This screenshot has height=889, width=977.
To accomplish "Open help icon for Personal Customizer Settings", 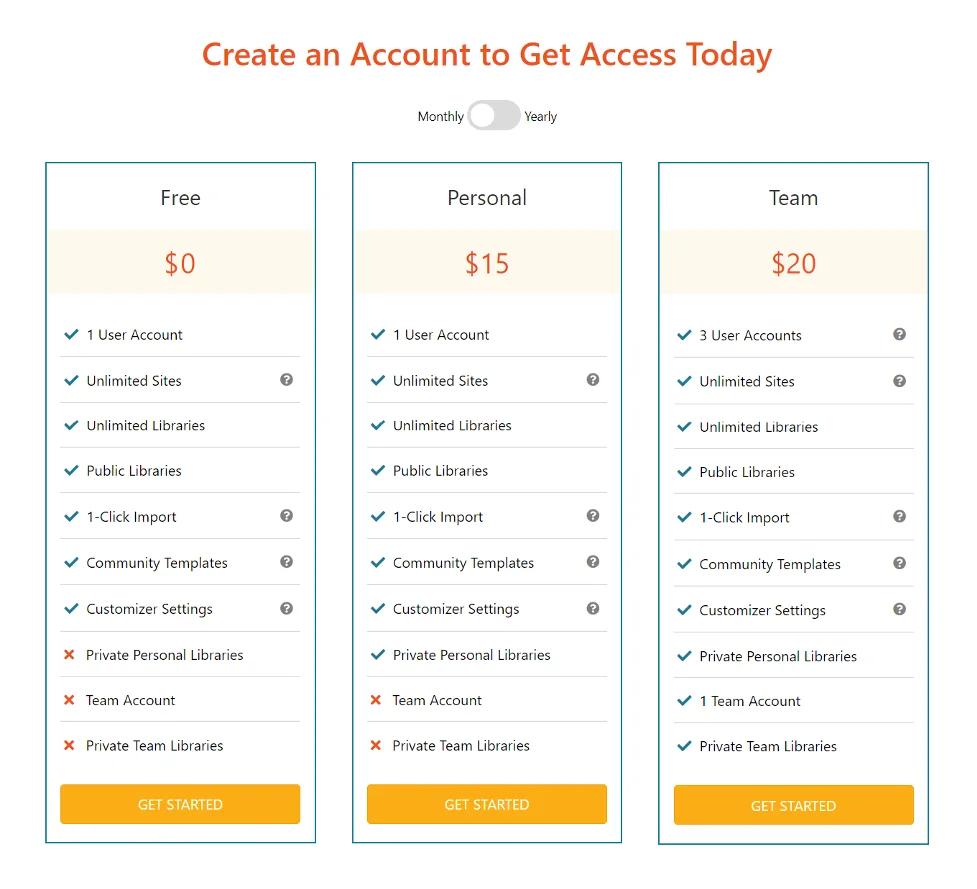I will click(x=593, y=608).
